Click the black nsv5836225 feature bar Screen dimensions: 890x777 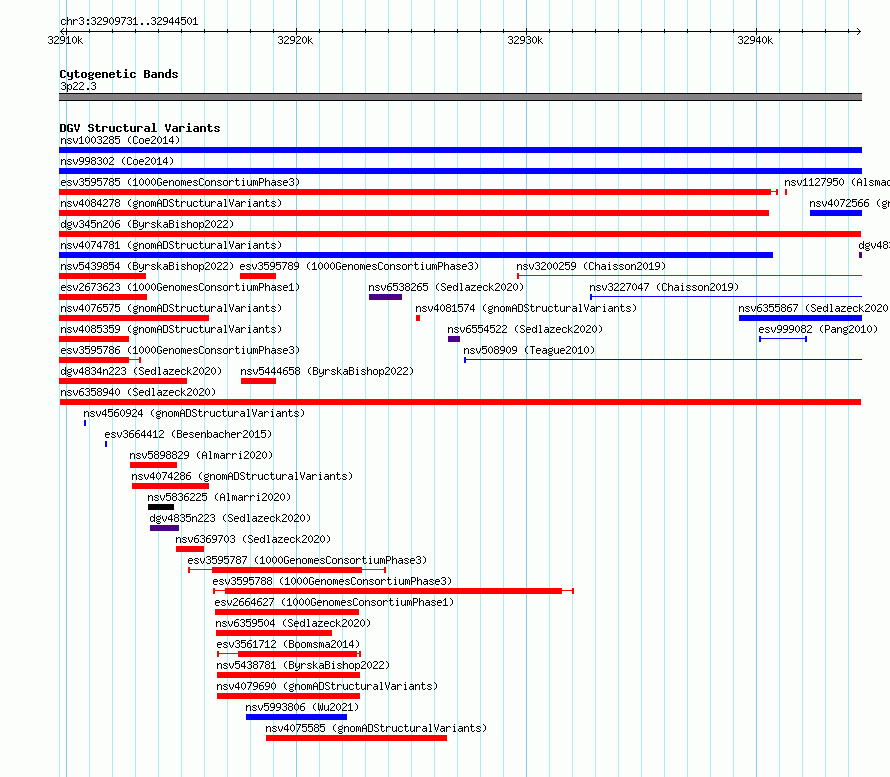click(x=161, y=507)
